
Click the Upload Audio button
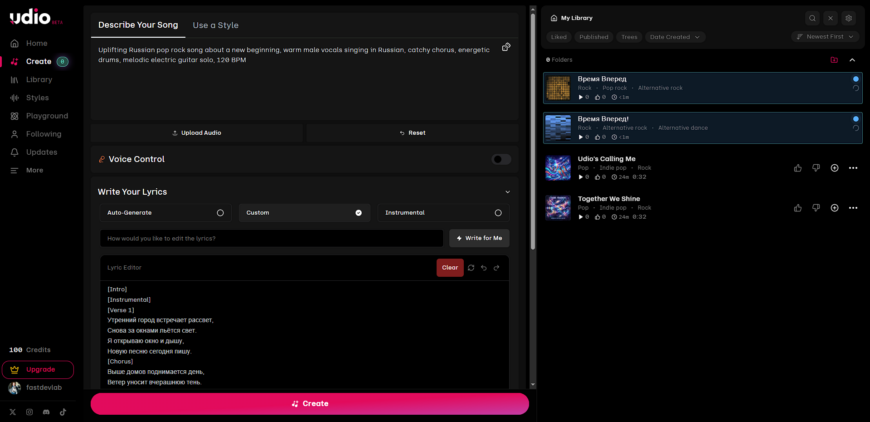197,133
